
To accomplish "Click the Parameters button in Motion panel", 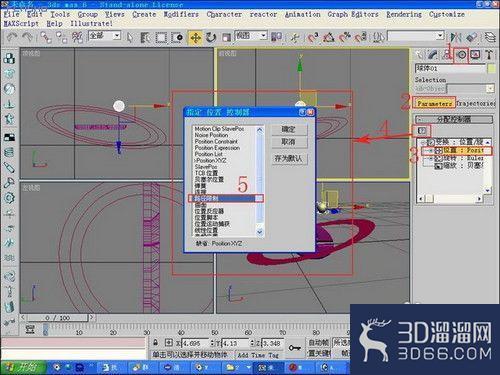I will click(x=434, y=103).
